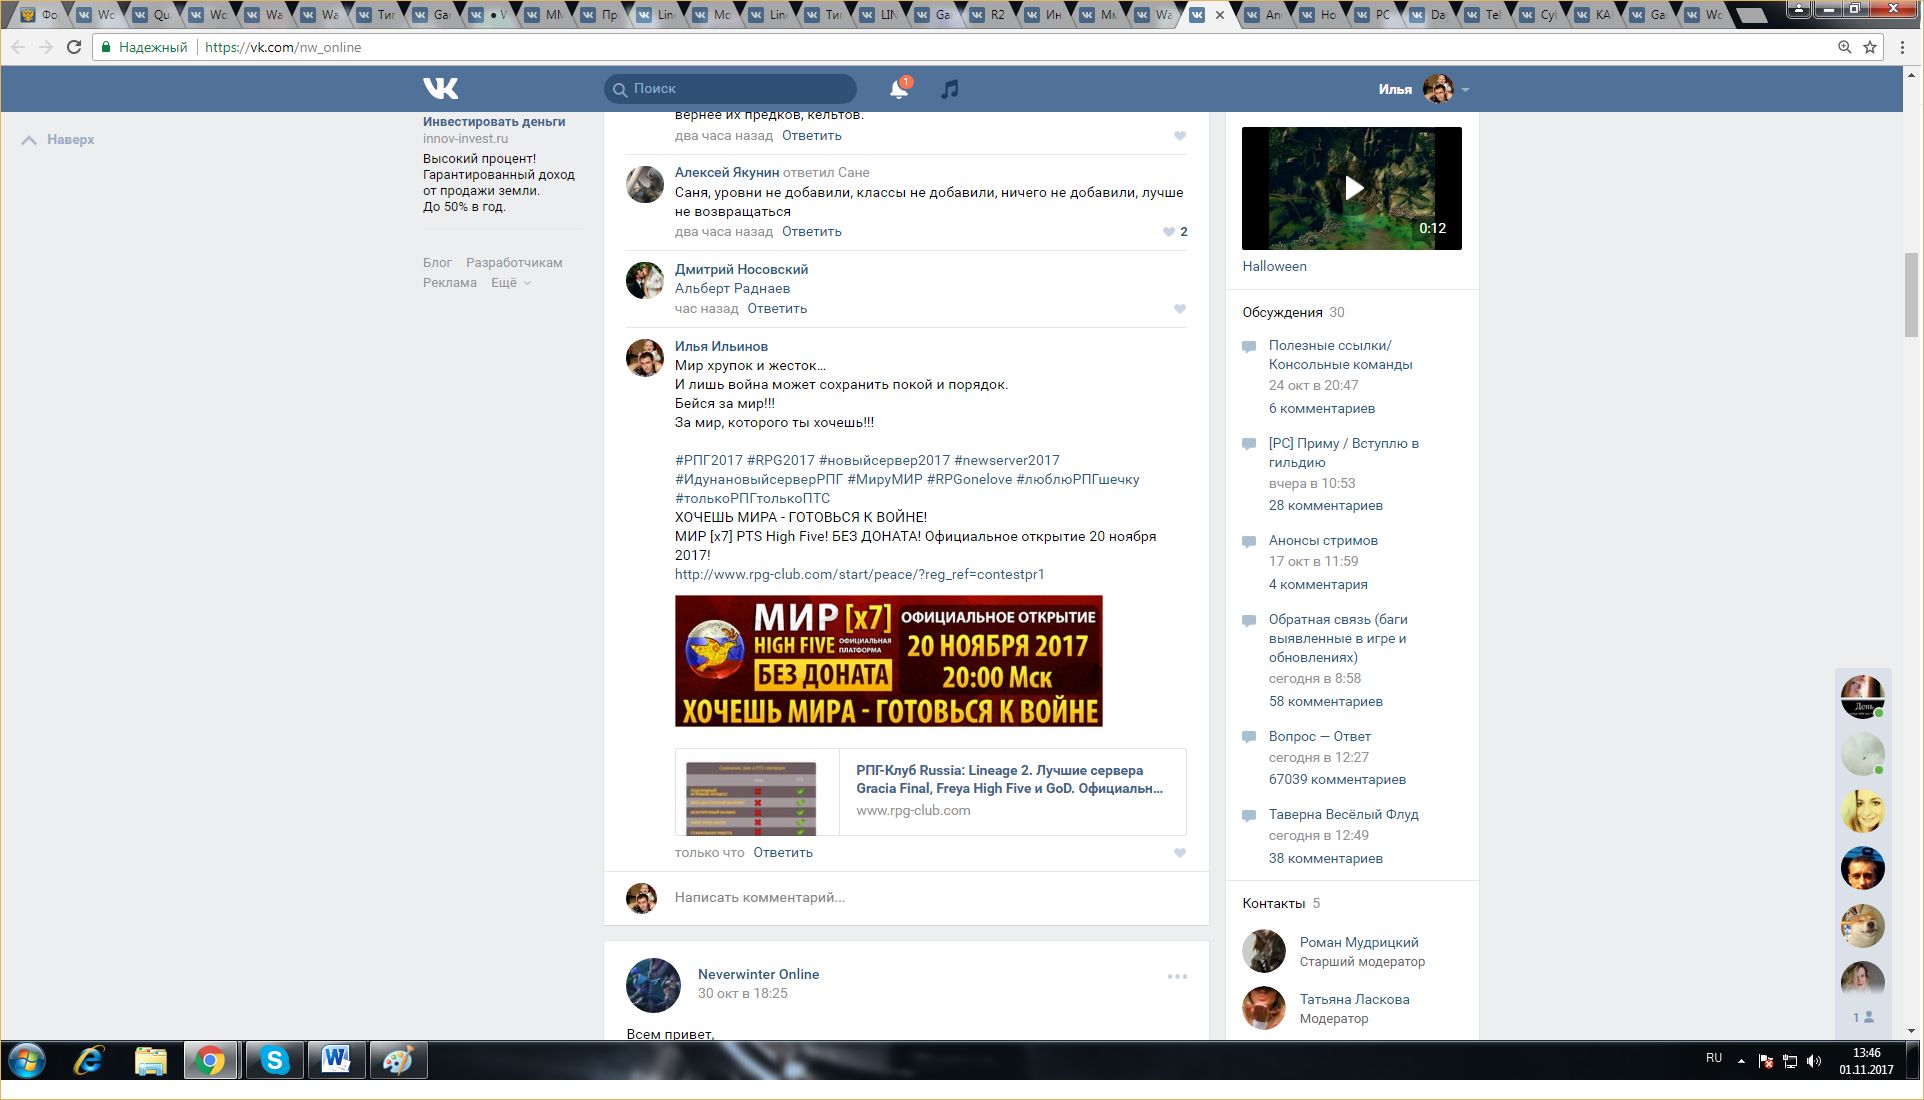Open post options three-dots icon

1177,976
